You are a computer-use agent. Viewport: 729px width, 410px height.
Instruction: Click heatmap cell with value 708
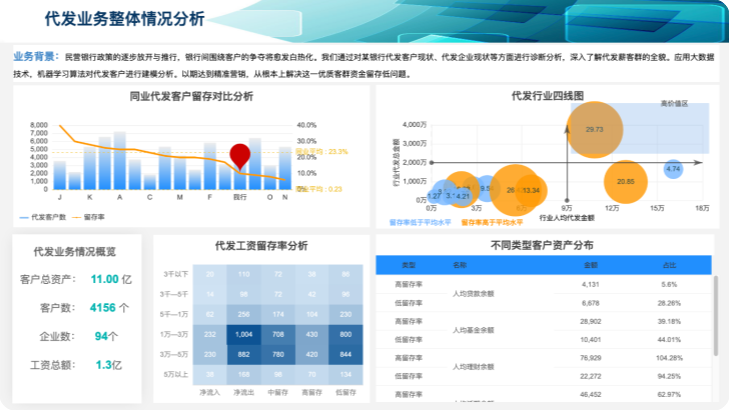[x=278, y=334]
